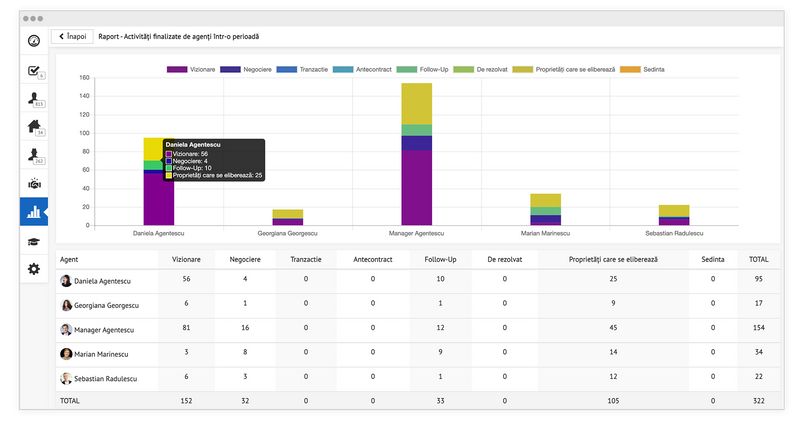804x448 pixels.
Task: Click Marian Marinescu's avatar photo
Action: (66, 354)
